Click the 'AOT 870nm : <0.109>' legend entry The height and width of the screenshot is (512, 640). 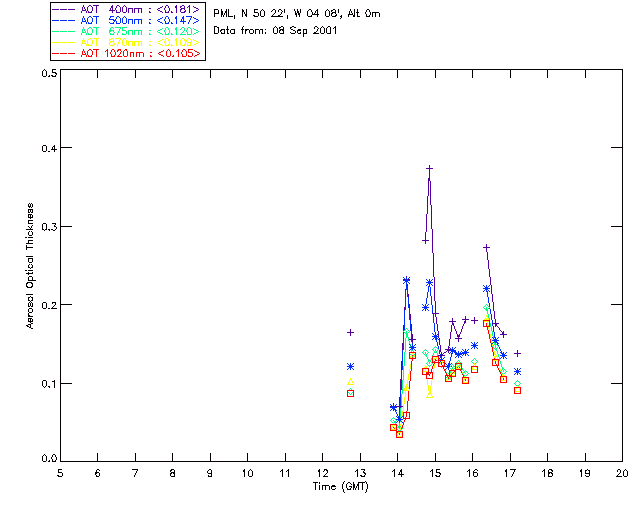click(x=127, y=42)
